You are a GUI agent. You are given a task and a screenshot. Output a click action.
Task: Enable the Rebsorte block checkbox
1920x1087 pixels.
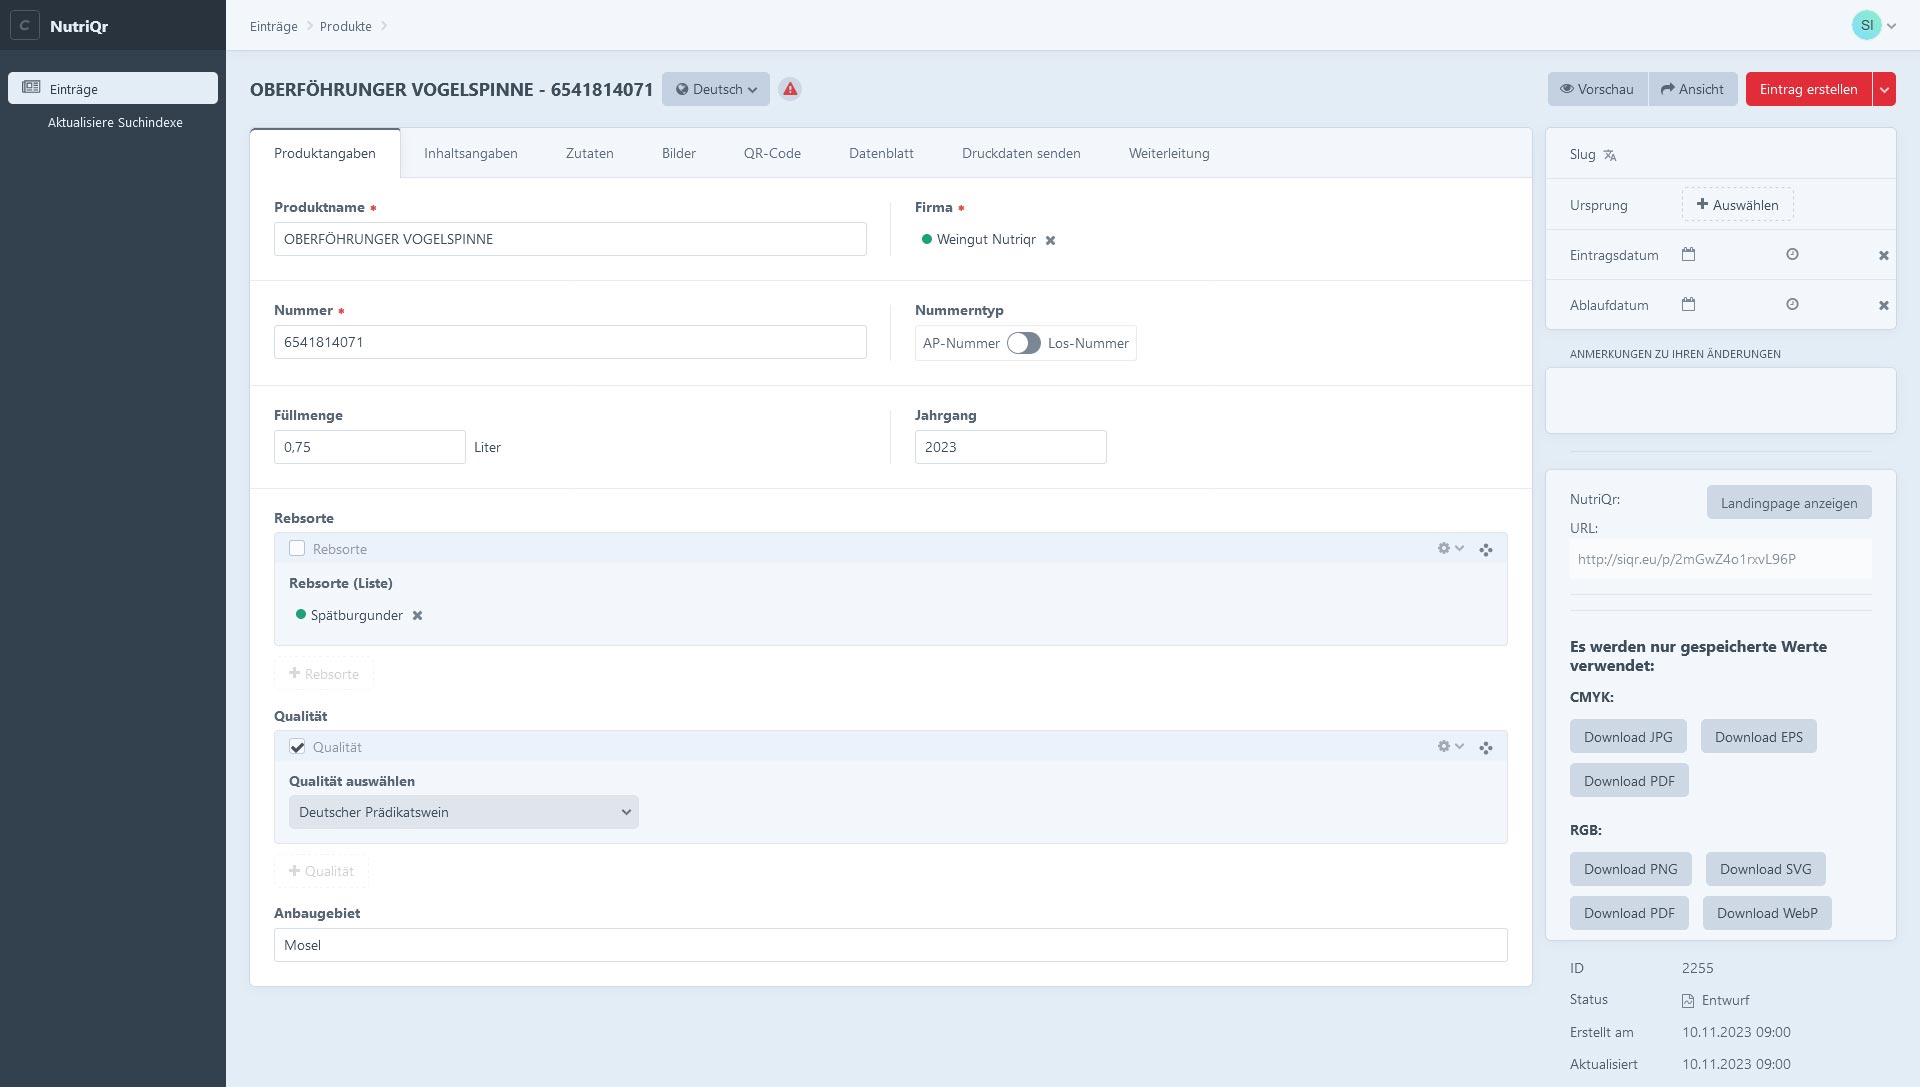click(x=297, y=549)
